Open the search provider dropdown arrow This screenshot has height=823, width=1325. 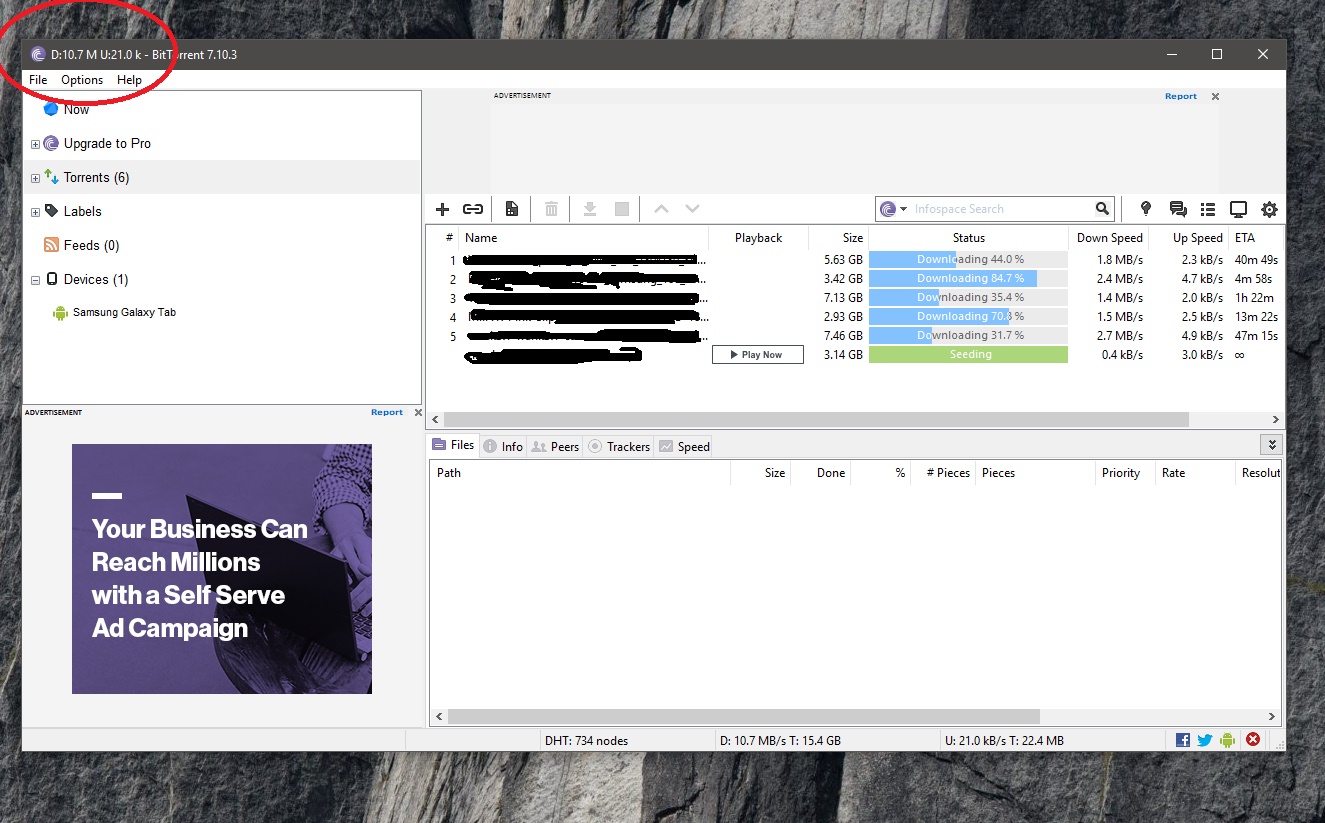pyautogui.click(x=904, y=209)
